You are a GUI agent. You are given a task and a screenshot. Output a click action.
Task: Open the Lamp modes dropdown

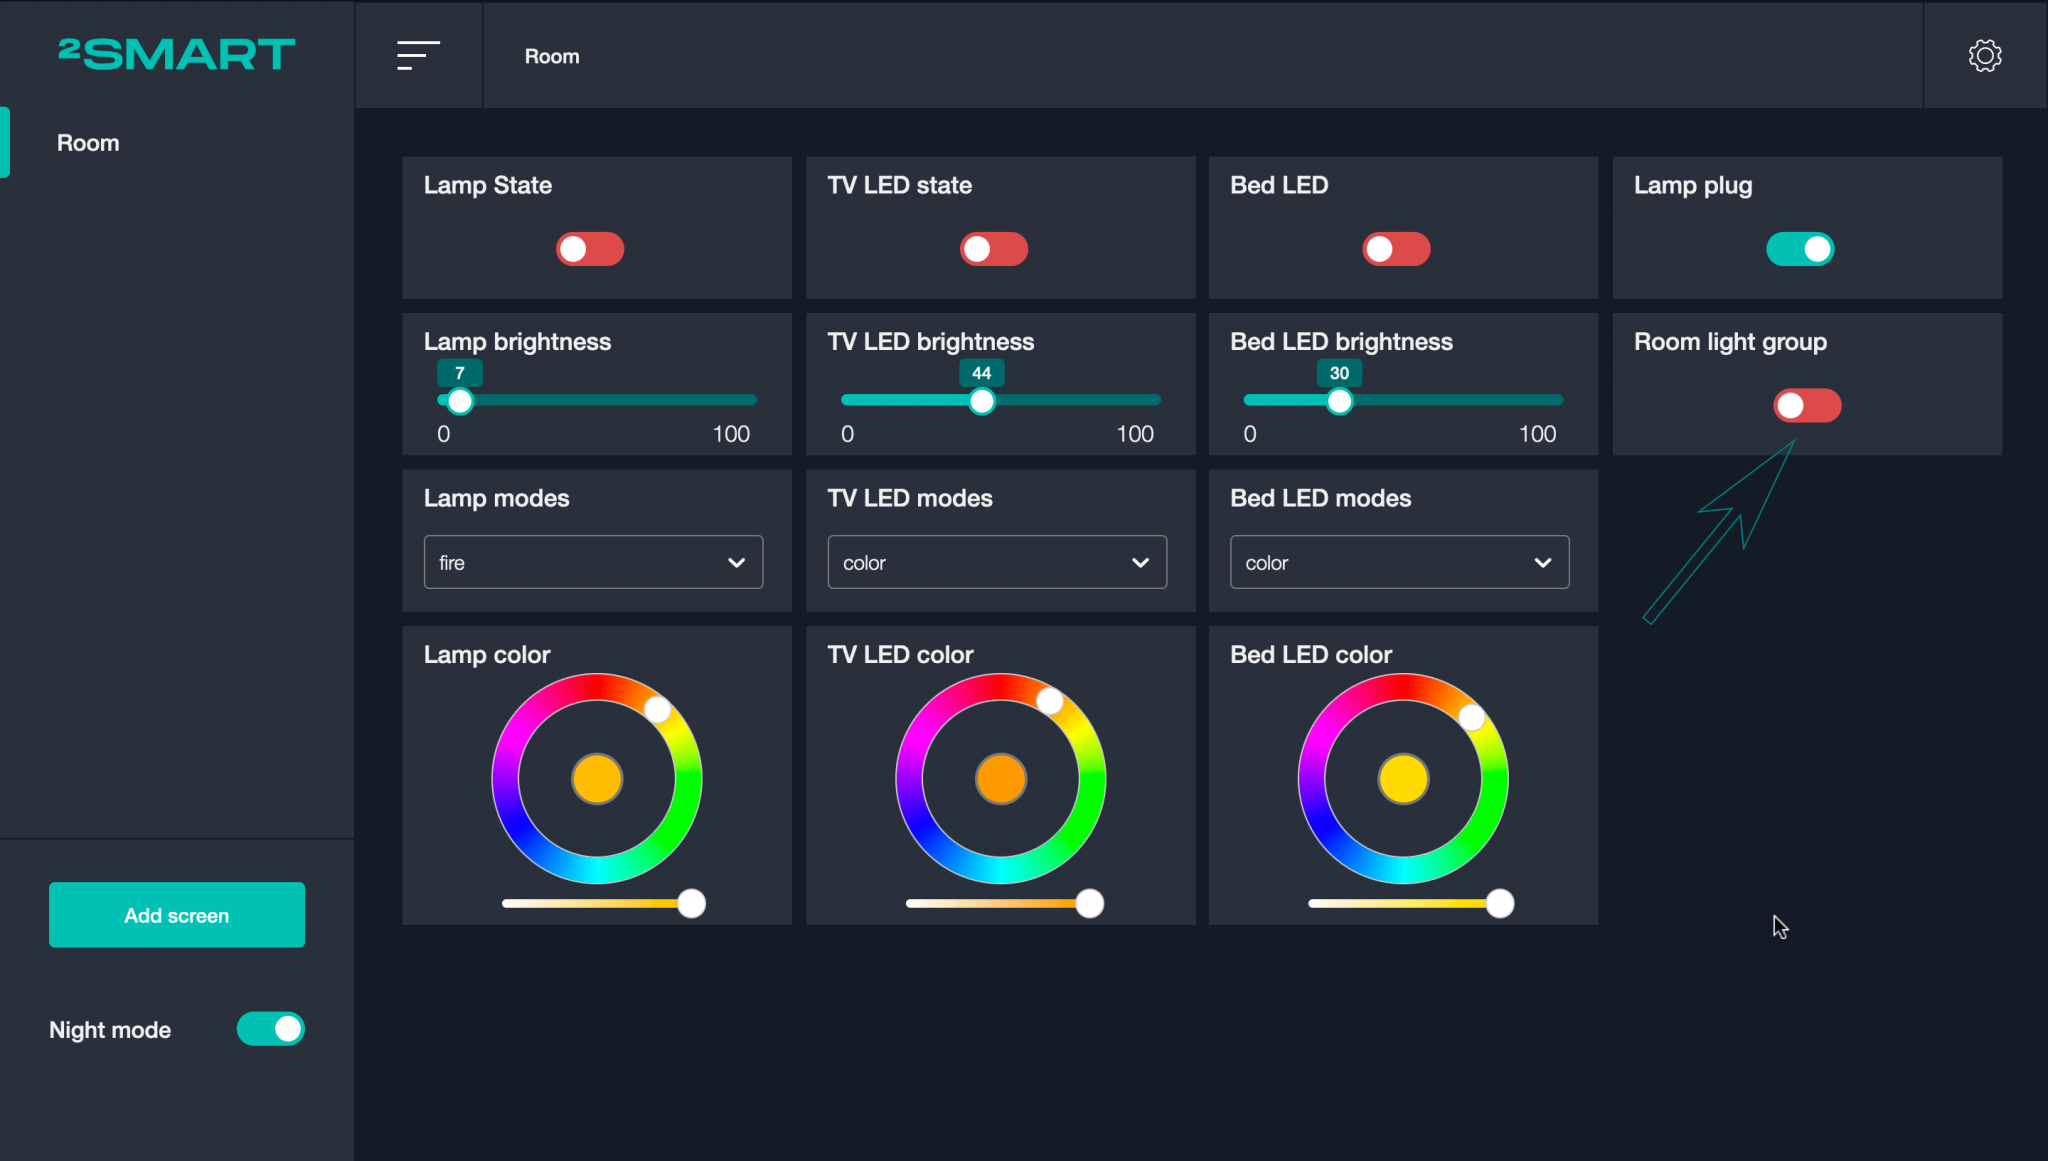click(593, 562)
